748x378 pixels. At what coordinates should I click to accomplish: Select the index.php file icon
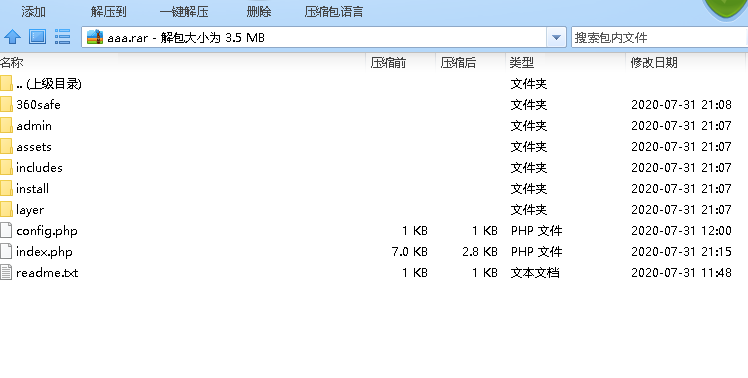(6, 252)
